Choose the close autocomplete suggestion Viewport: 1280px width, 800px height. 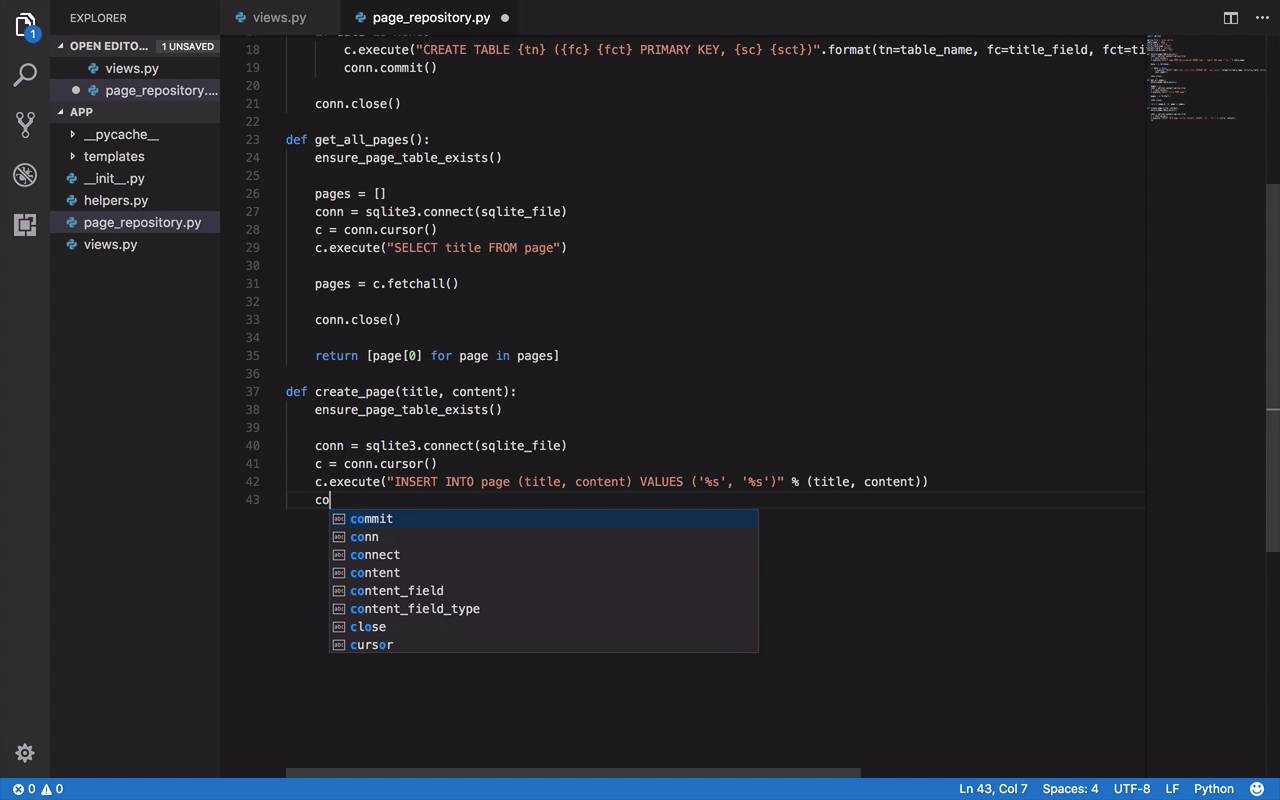544,627
